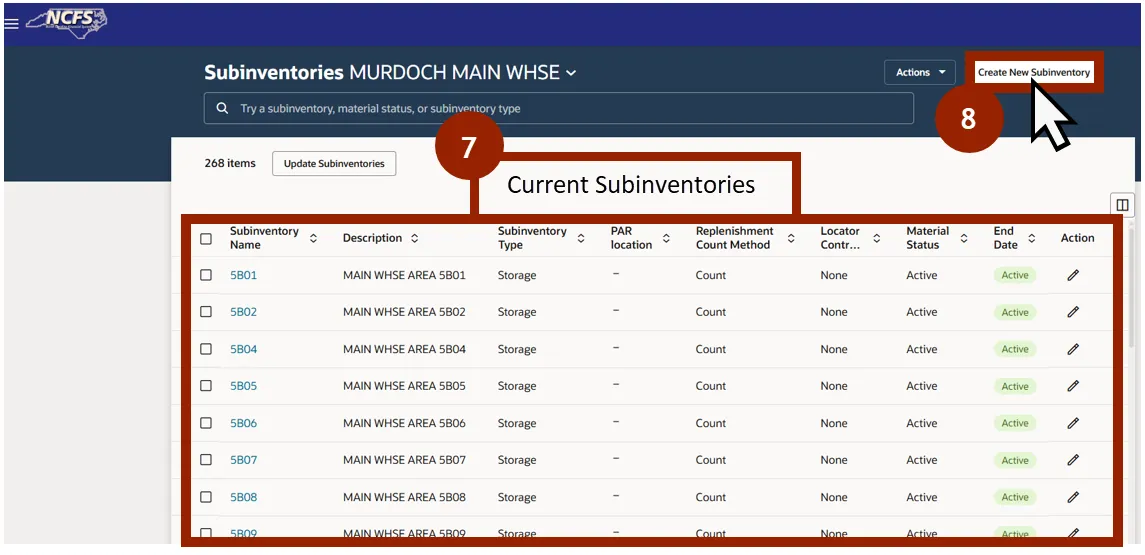Sort by Material Status column
The height and width of the screenshot is (555, 1145).
[x=964, y=239]
